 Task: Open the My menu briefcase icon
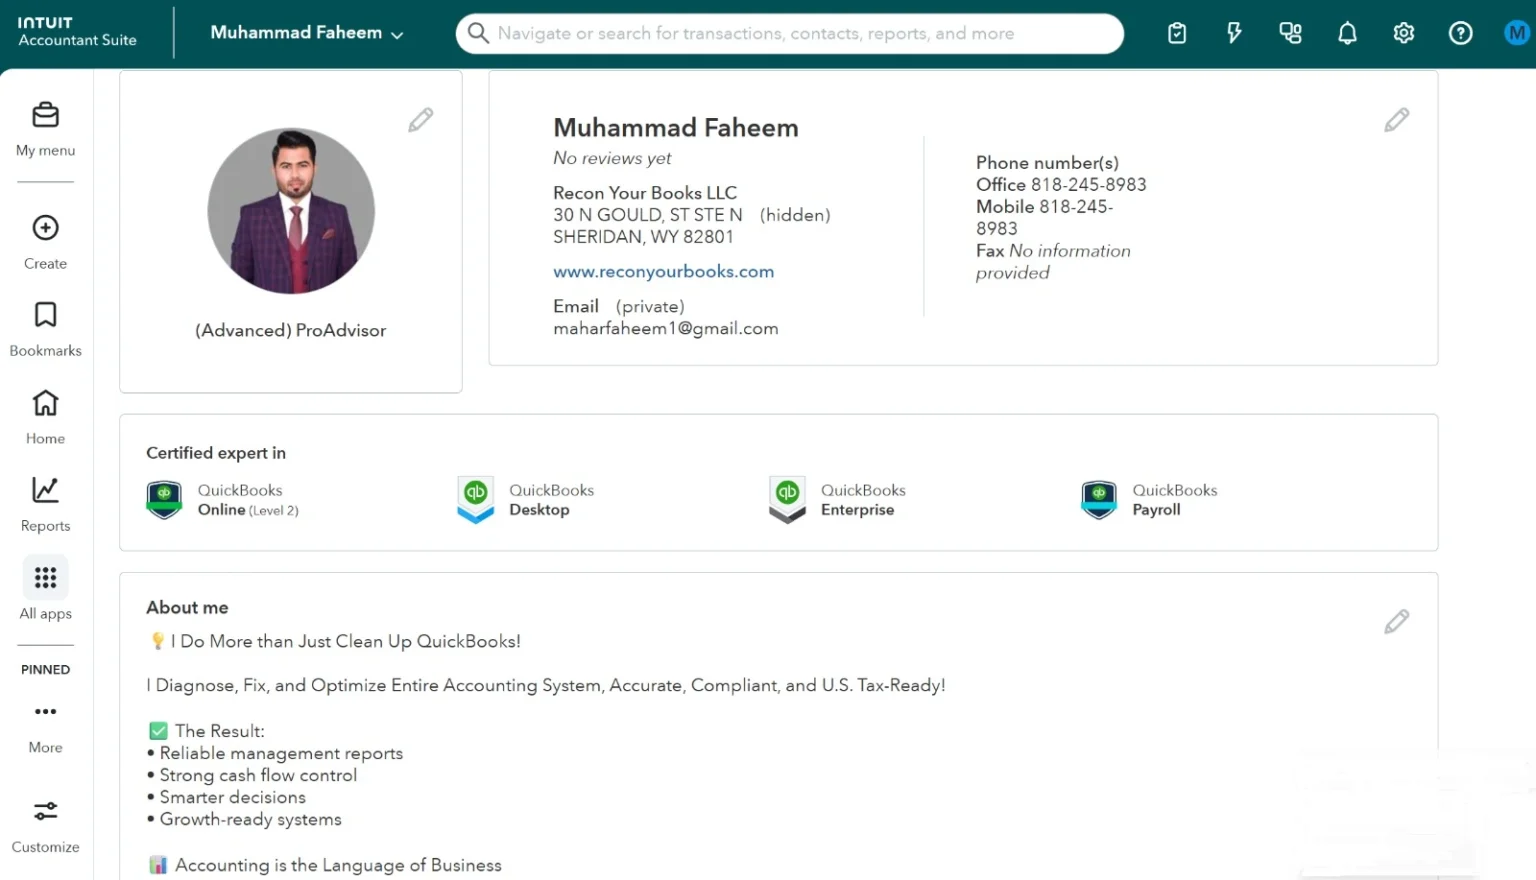(x=45, y=116)
